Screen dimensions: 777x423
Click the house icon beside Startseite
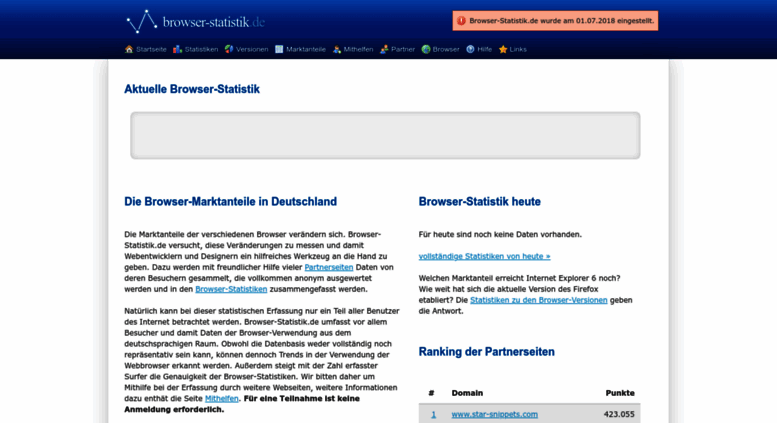pyautogui.click(x=129, y=49)
